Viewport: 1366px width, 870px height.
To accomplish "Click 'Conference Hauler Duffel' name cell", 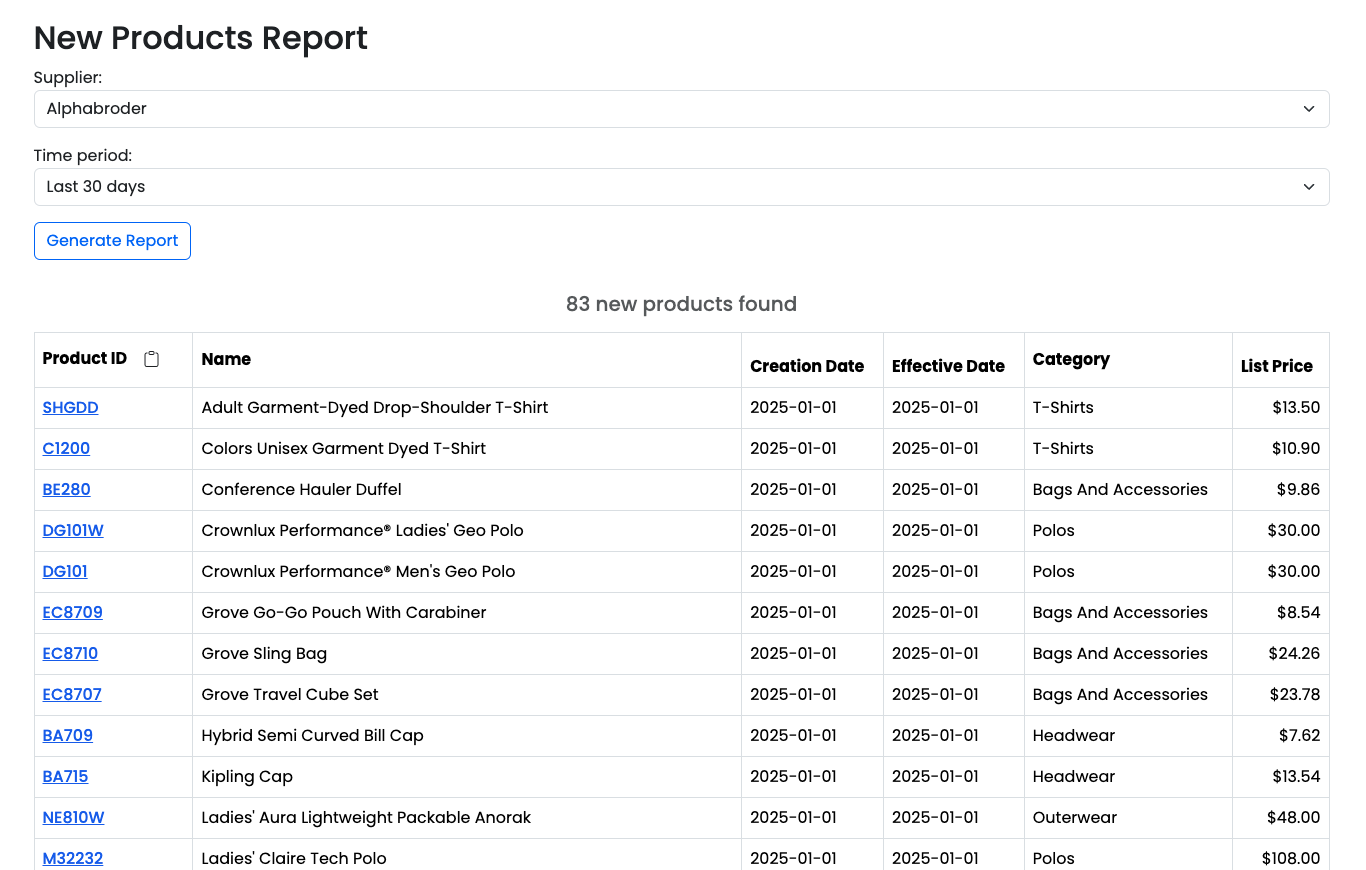I will [x=467, y=490].
